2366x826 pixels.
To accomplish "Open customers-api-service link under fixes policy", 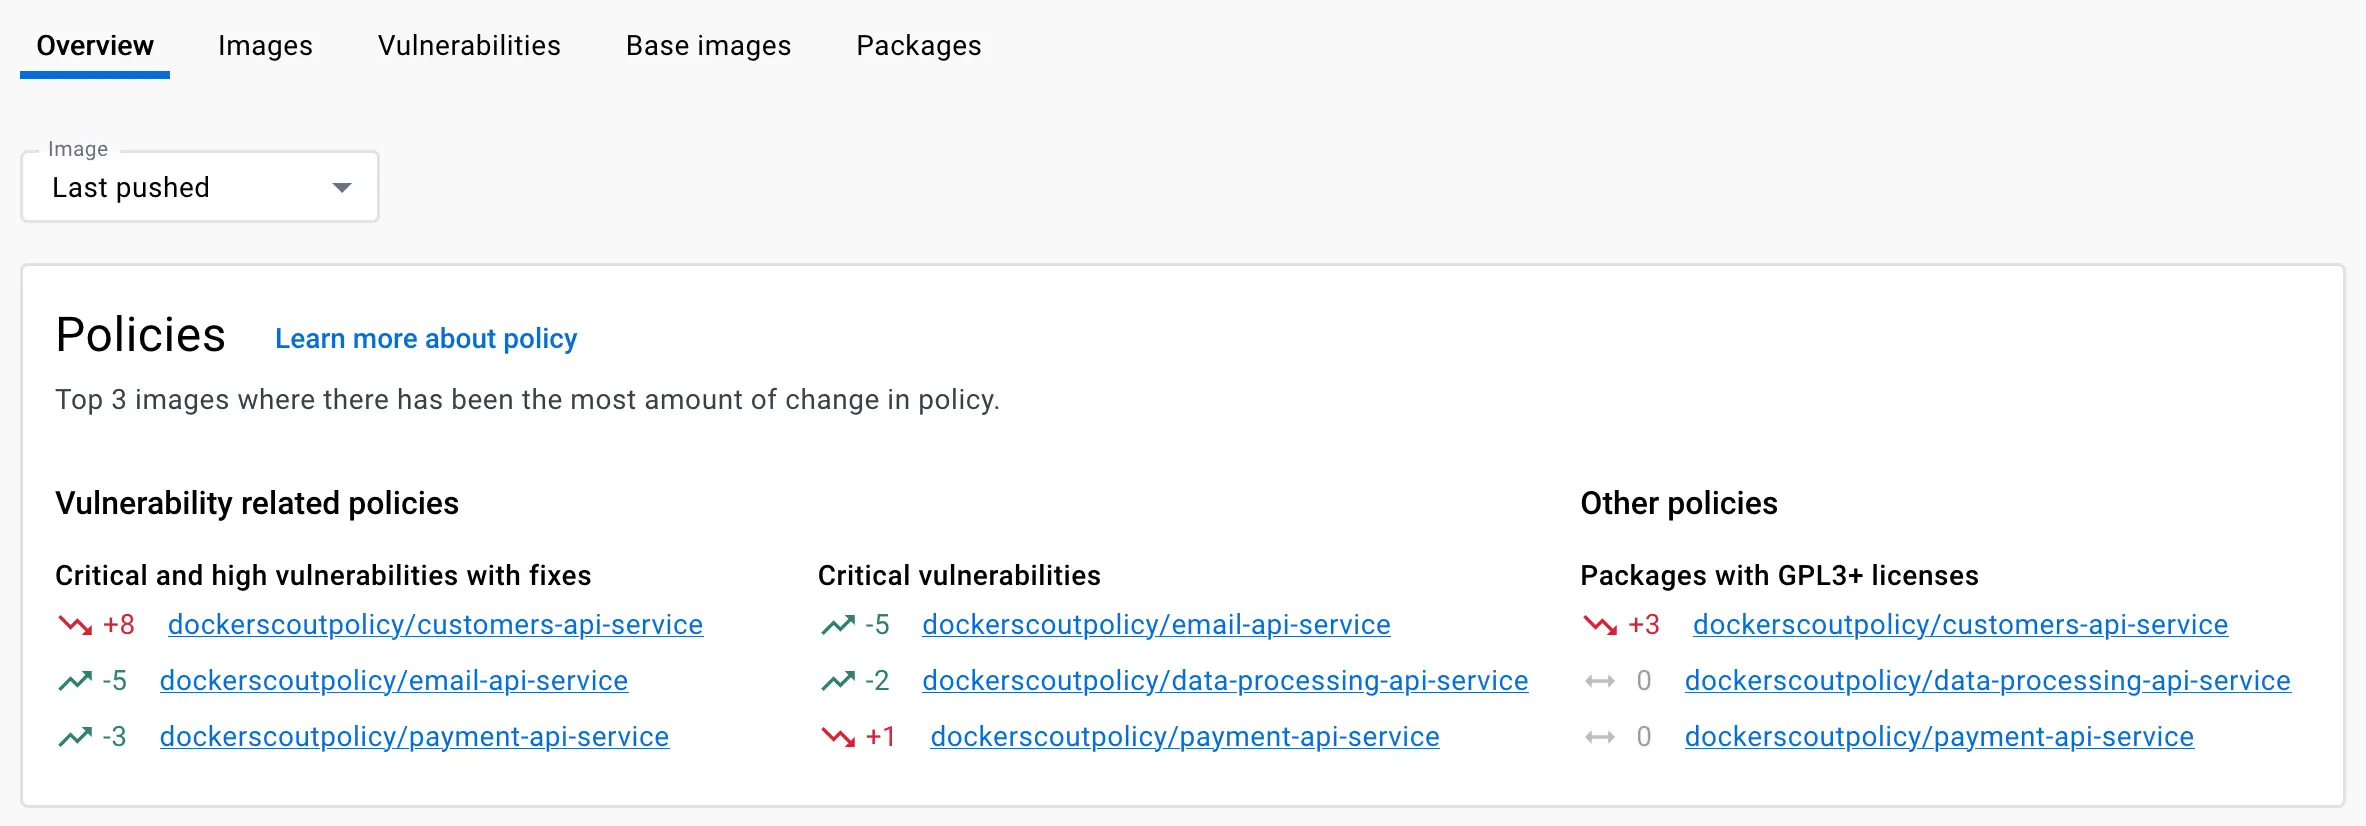I will (x=435, y=625).
